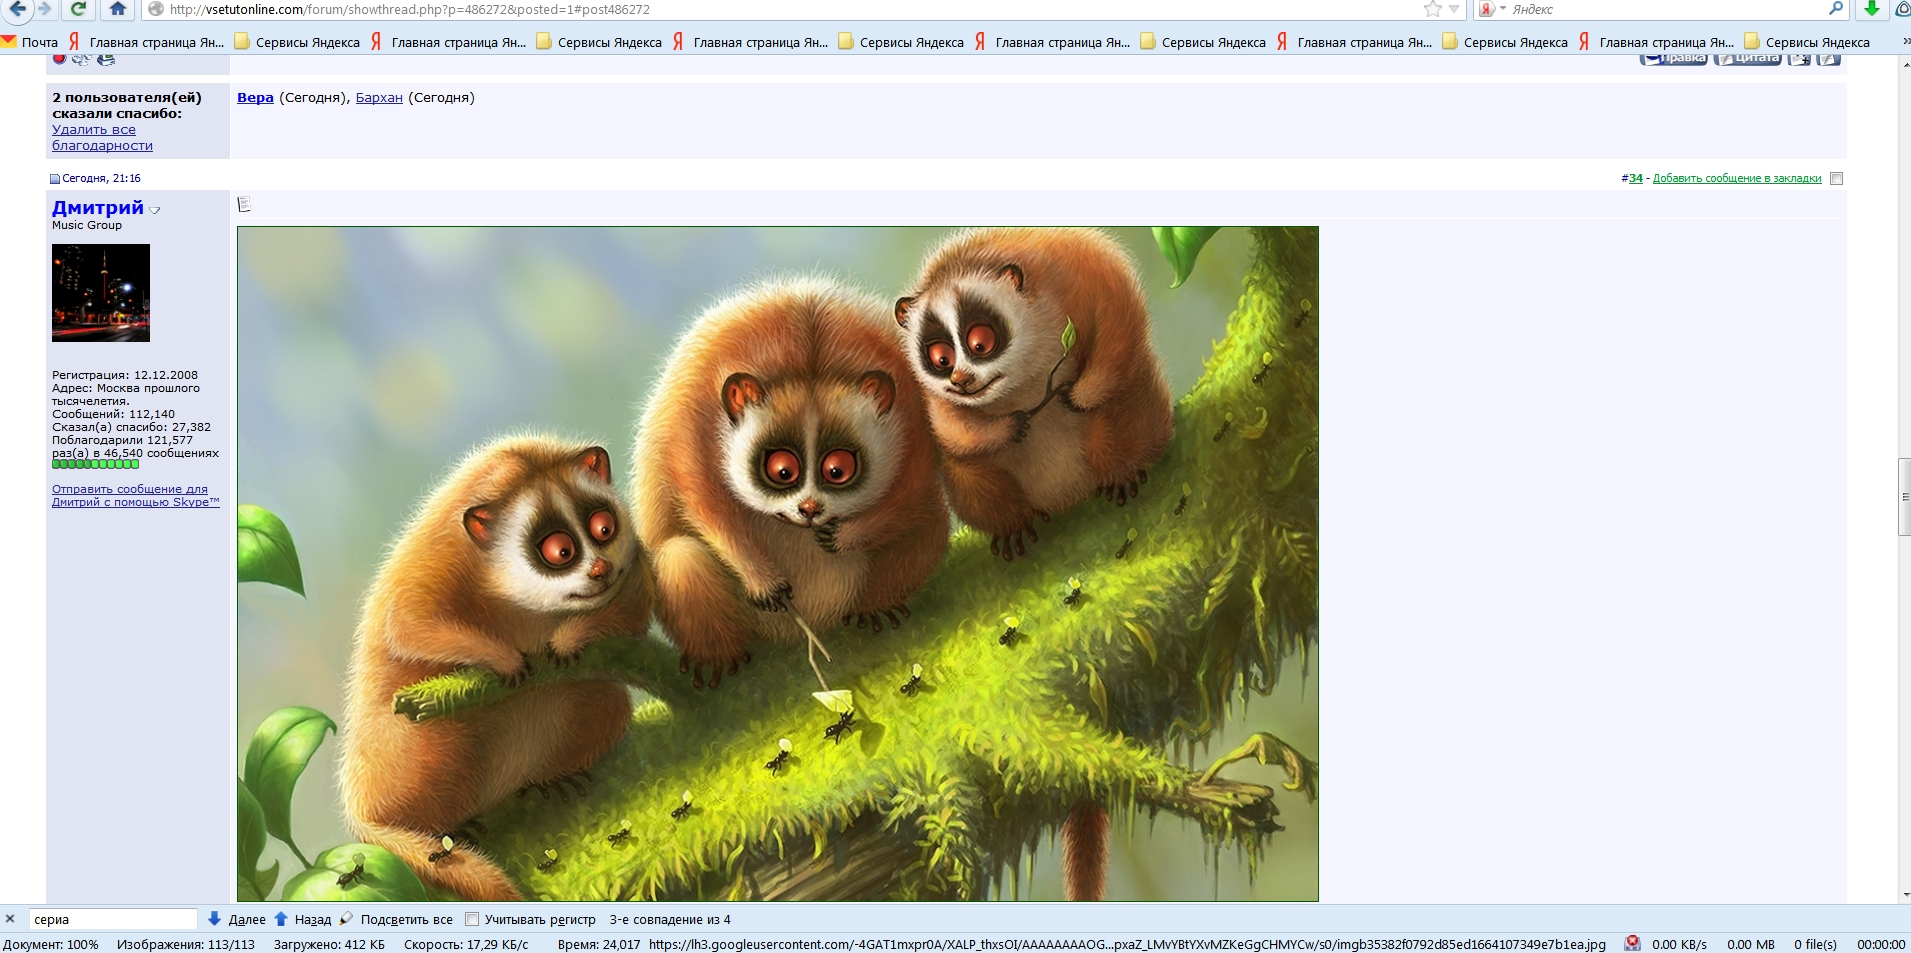
Task: Click the red status bar icon beside 0.00 KB/s
Action: tap(1632, 943)
